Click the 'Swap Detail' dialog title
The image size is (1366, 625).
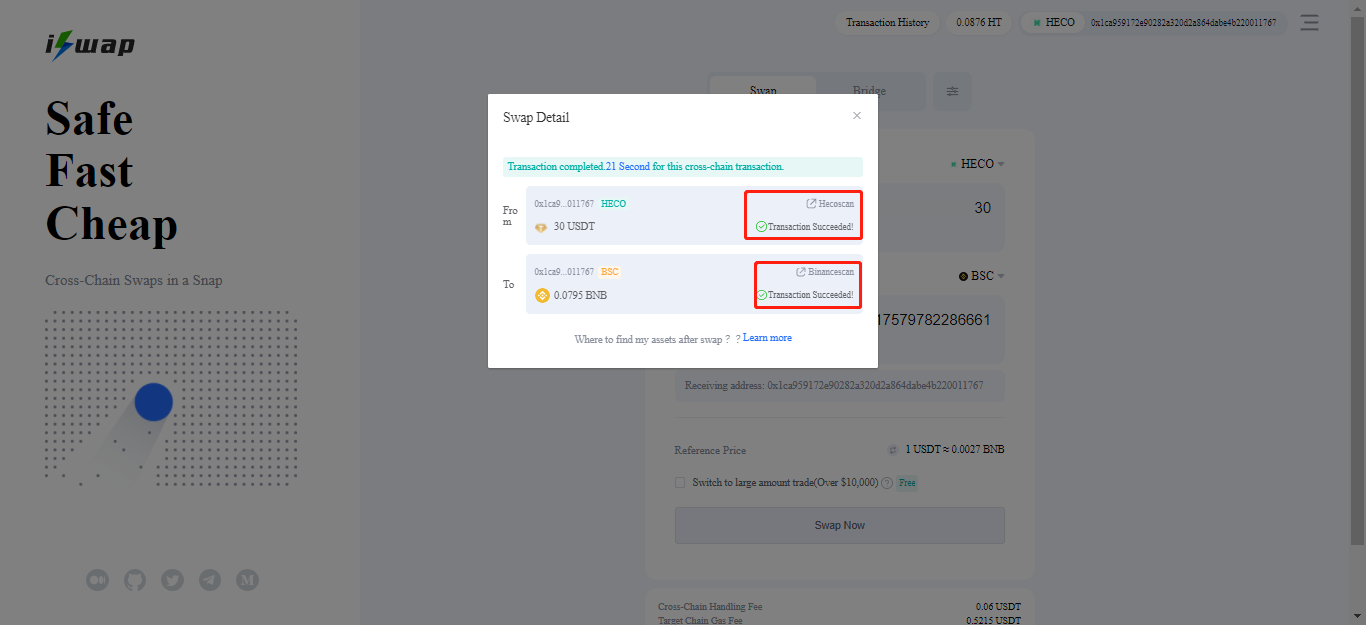(536, 117)
